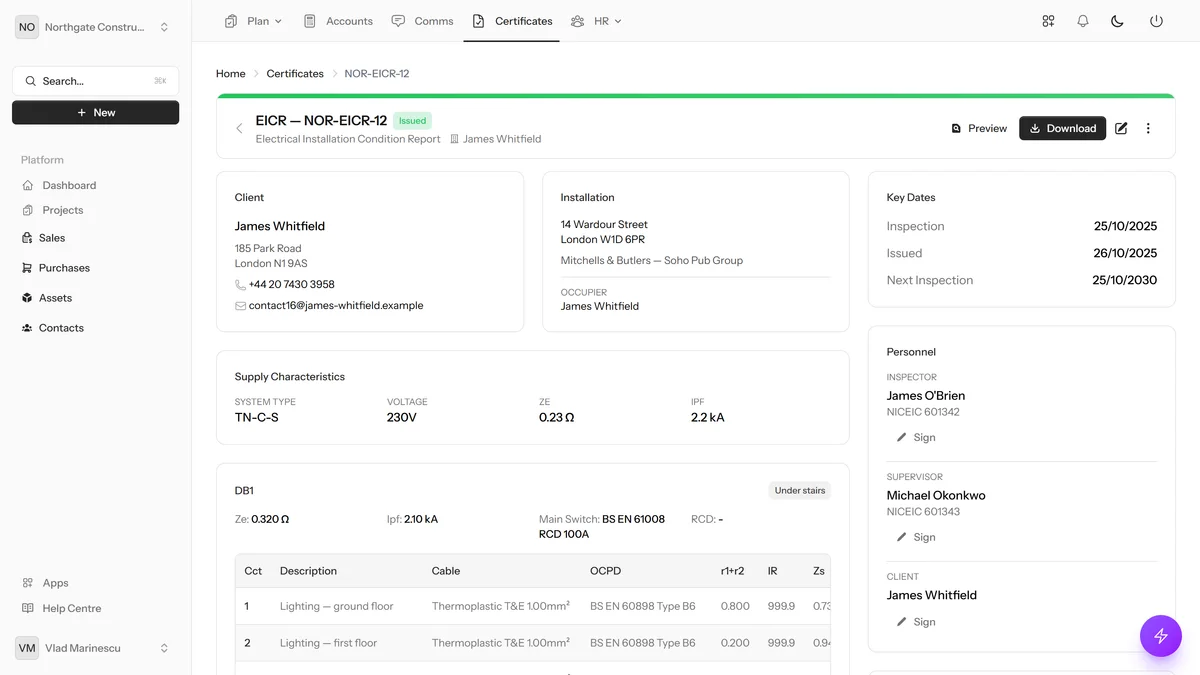Sign as inspector James O'Brien
1200x675 pixels.
[x=915, y=437]
